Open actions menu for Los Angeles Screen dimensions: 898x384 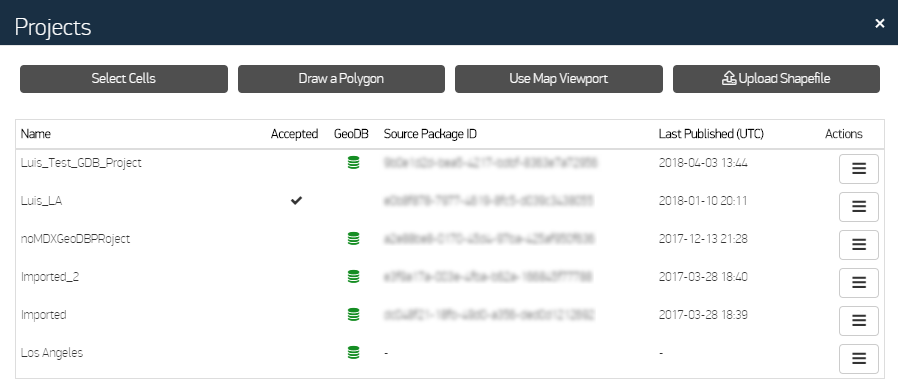tap(858, 358)
